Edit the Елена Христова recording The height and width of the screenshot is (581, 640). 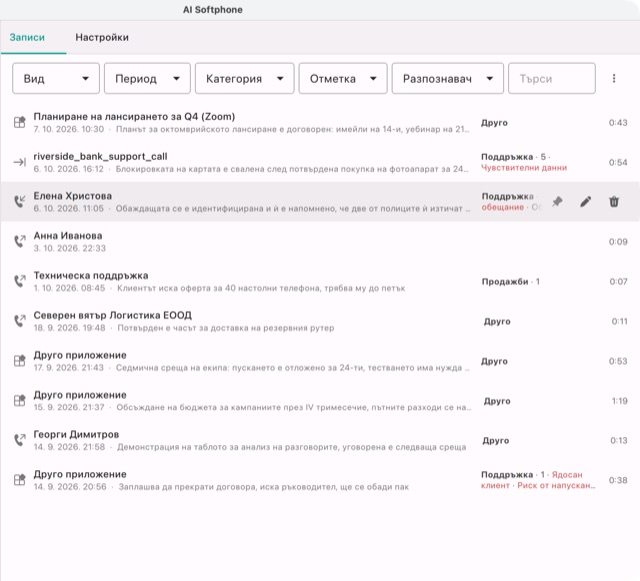pyautogui.click(x=586, y=202)
